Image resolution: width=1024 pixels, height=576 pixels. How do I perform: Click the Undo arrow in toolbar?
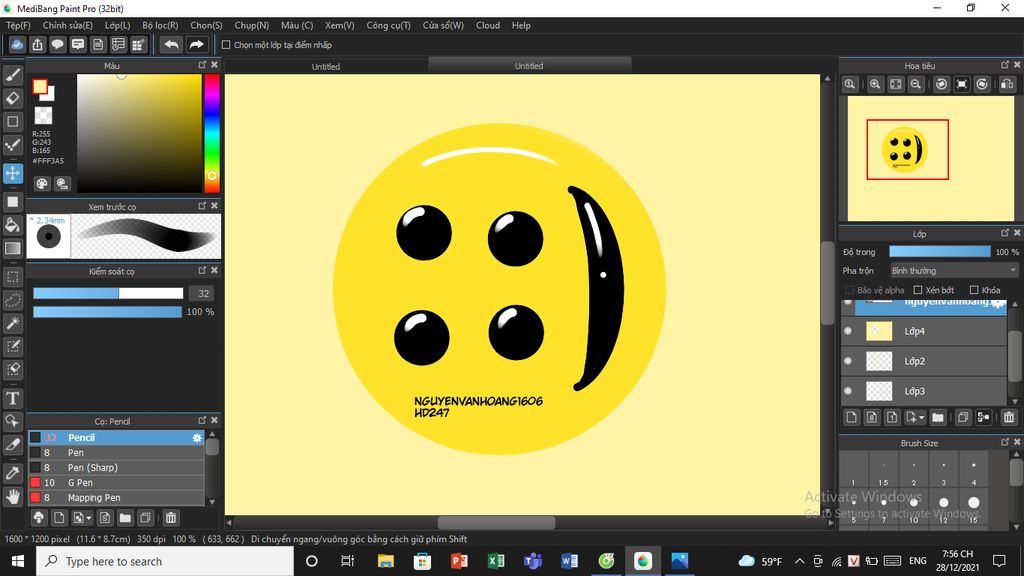point(171,45)
